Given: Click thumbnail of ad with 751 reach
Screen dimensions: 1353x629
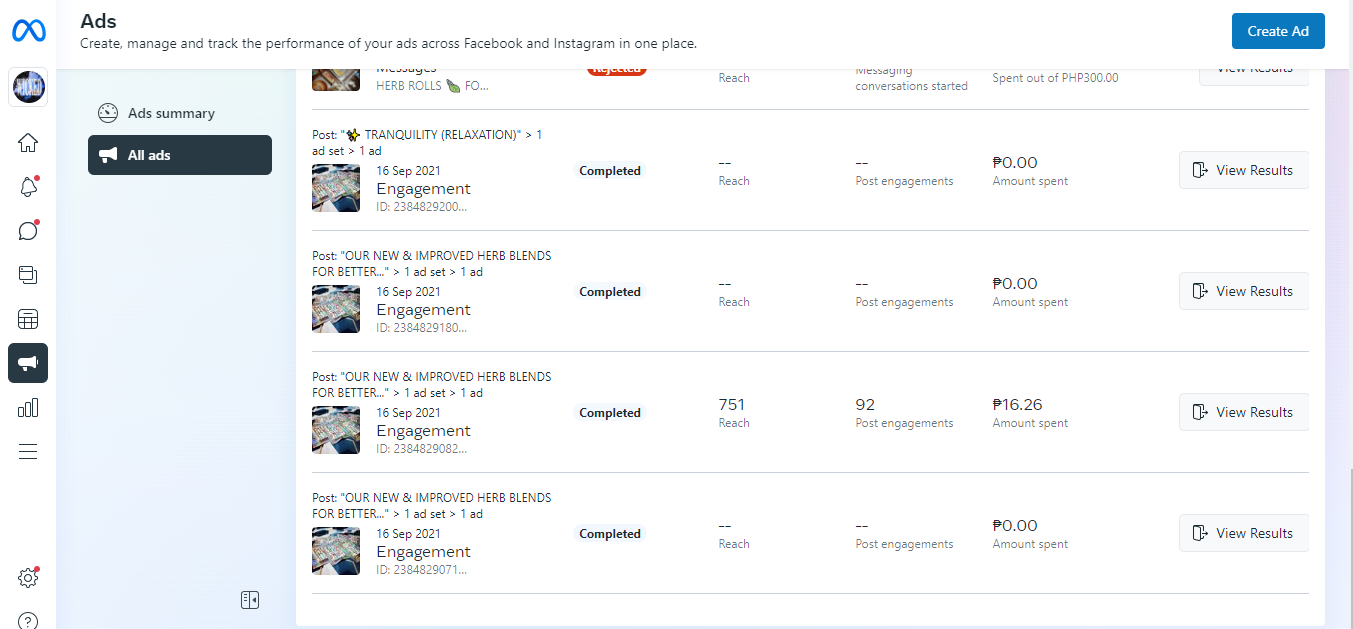Looking at the screenshot, I should 336,430.
